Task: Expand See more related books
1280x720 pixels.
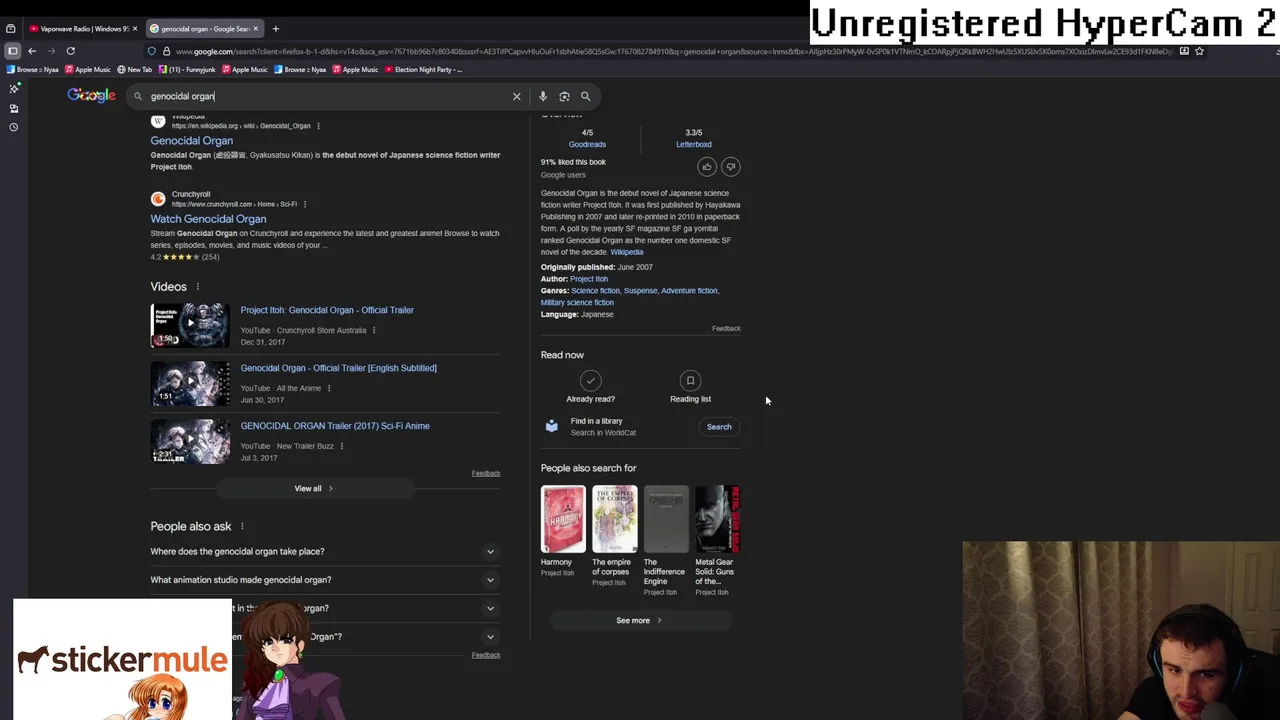Action: [639, 620]
